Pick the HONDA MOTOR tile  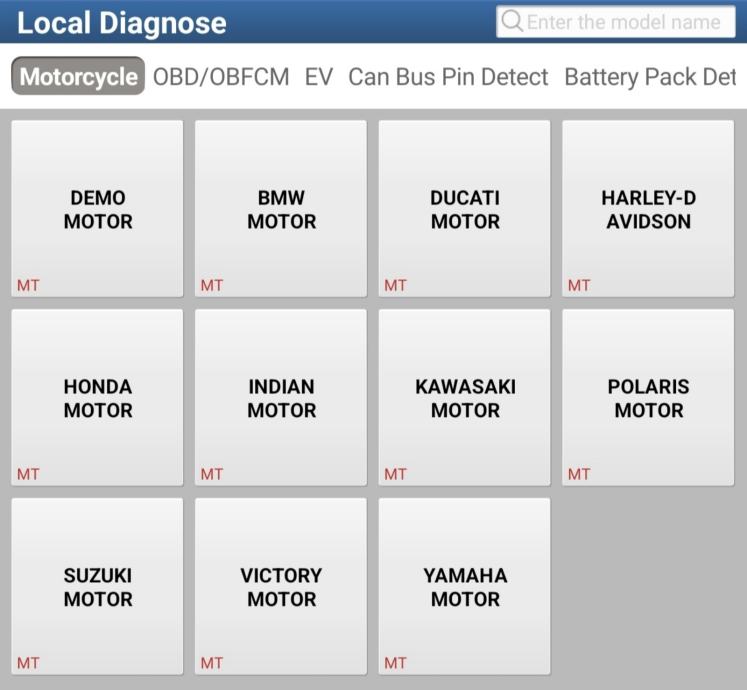98,397
